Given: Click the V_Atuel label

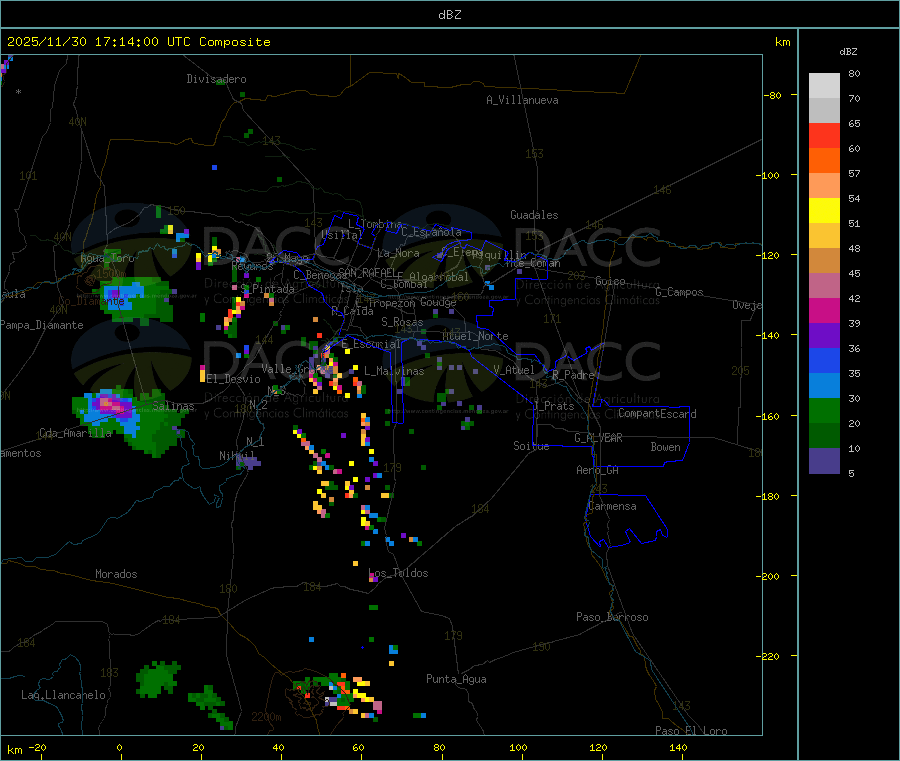Looking at the screenshot, I should 514,370.
